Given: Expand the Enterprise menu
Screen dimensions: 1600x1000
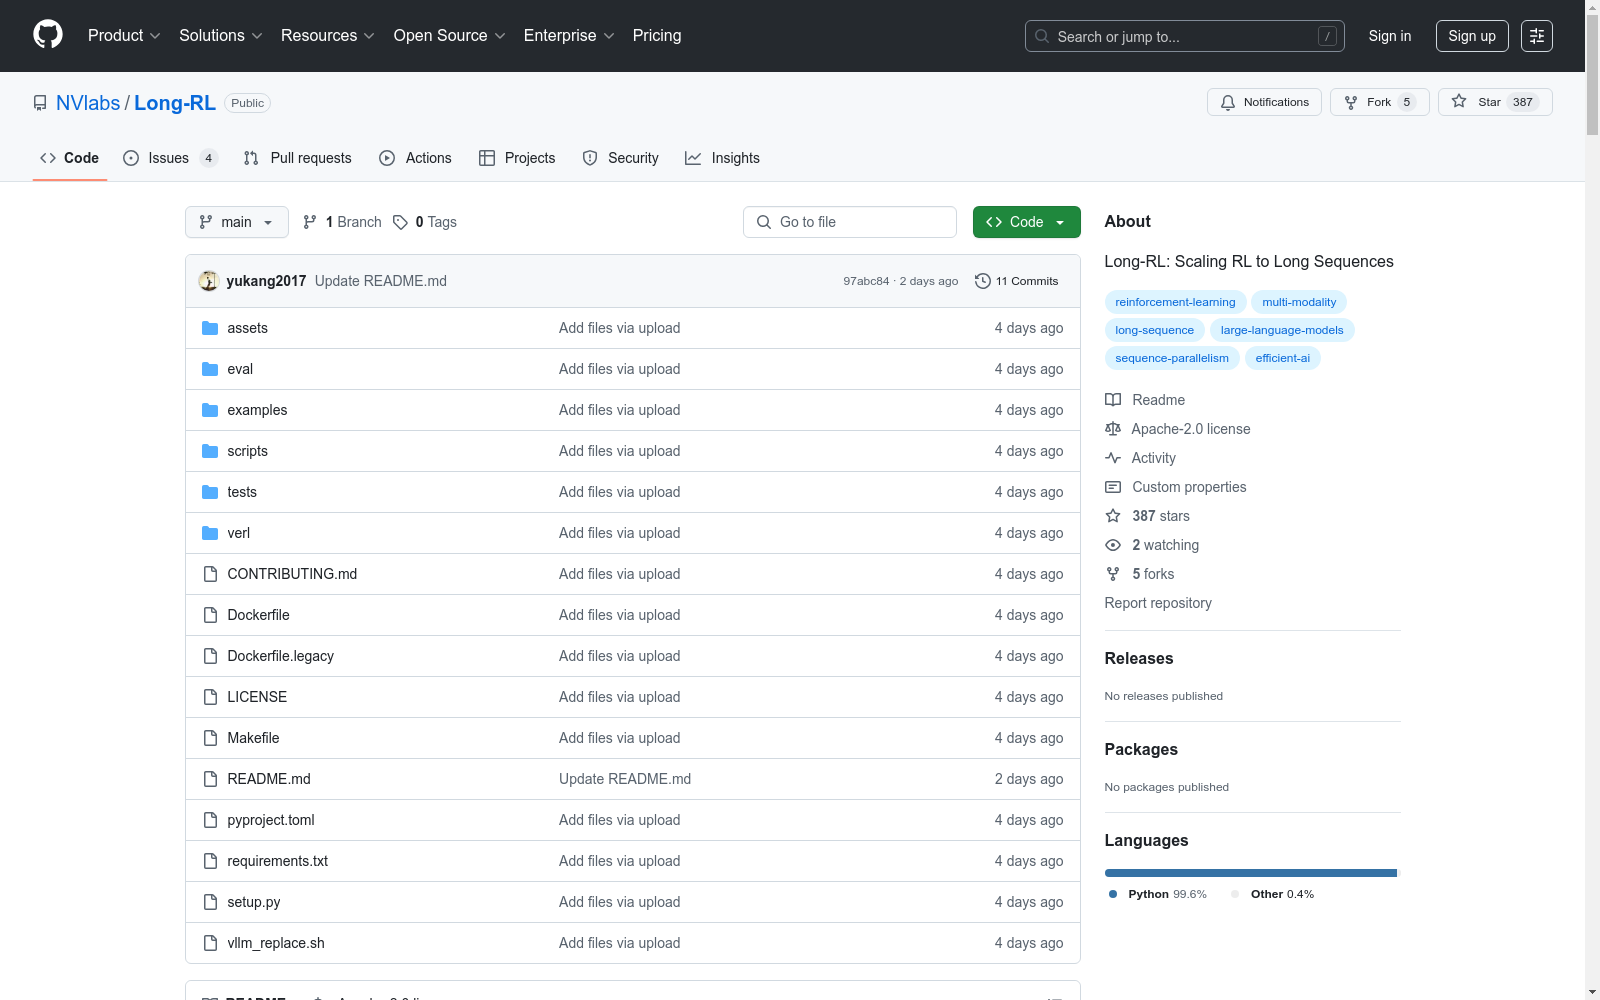Looking at the screenshot, I should (x=570, y=35).
